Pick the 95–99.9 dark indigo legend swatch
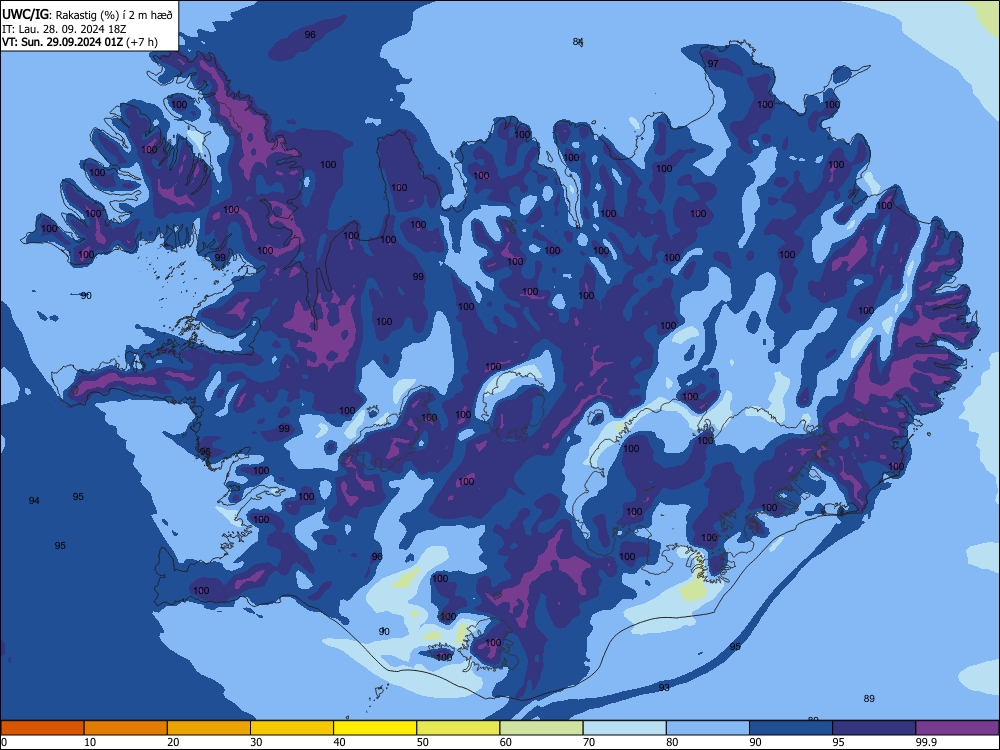Viewport: 1000px width, 750px height. [x=874, y=728]
